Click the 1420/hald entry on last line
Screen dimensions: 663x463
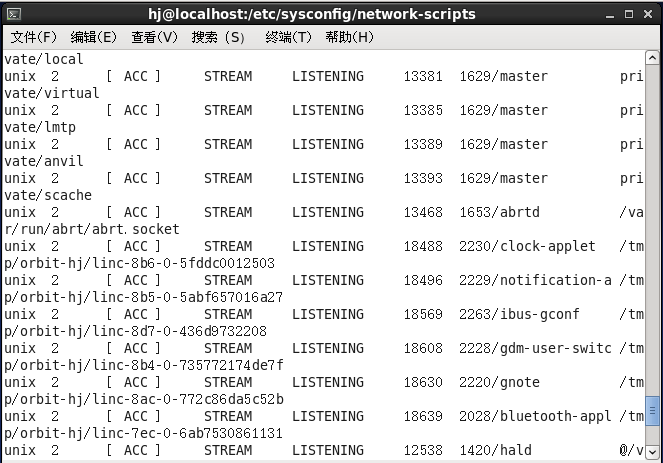tap(496, 450)
